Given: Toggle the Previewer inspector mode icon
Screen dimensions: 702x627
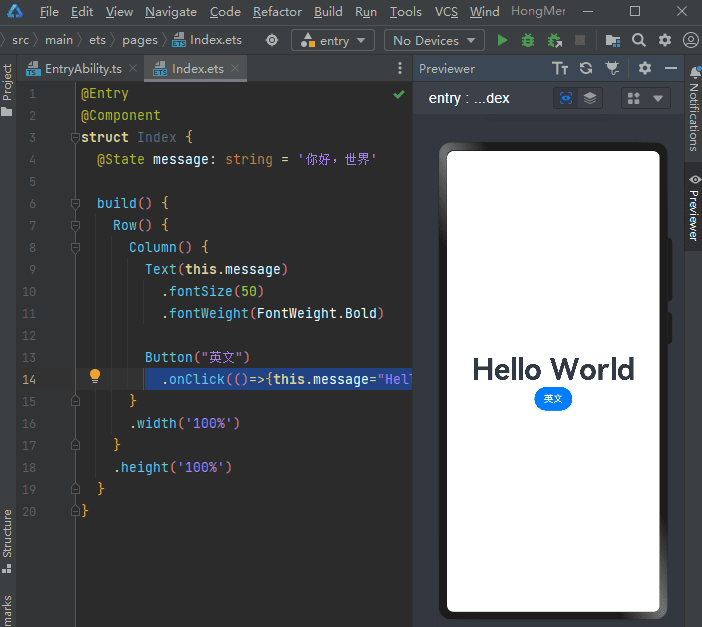Looking at the screenshot, I should [566, 98].
